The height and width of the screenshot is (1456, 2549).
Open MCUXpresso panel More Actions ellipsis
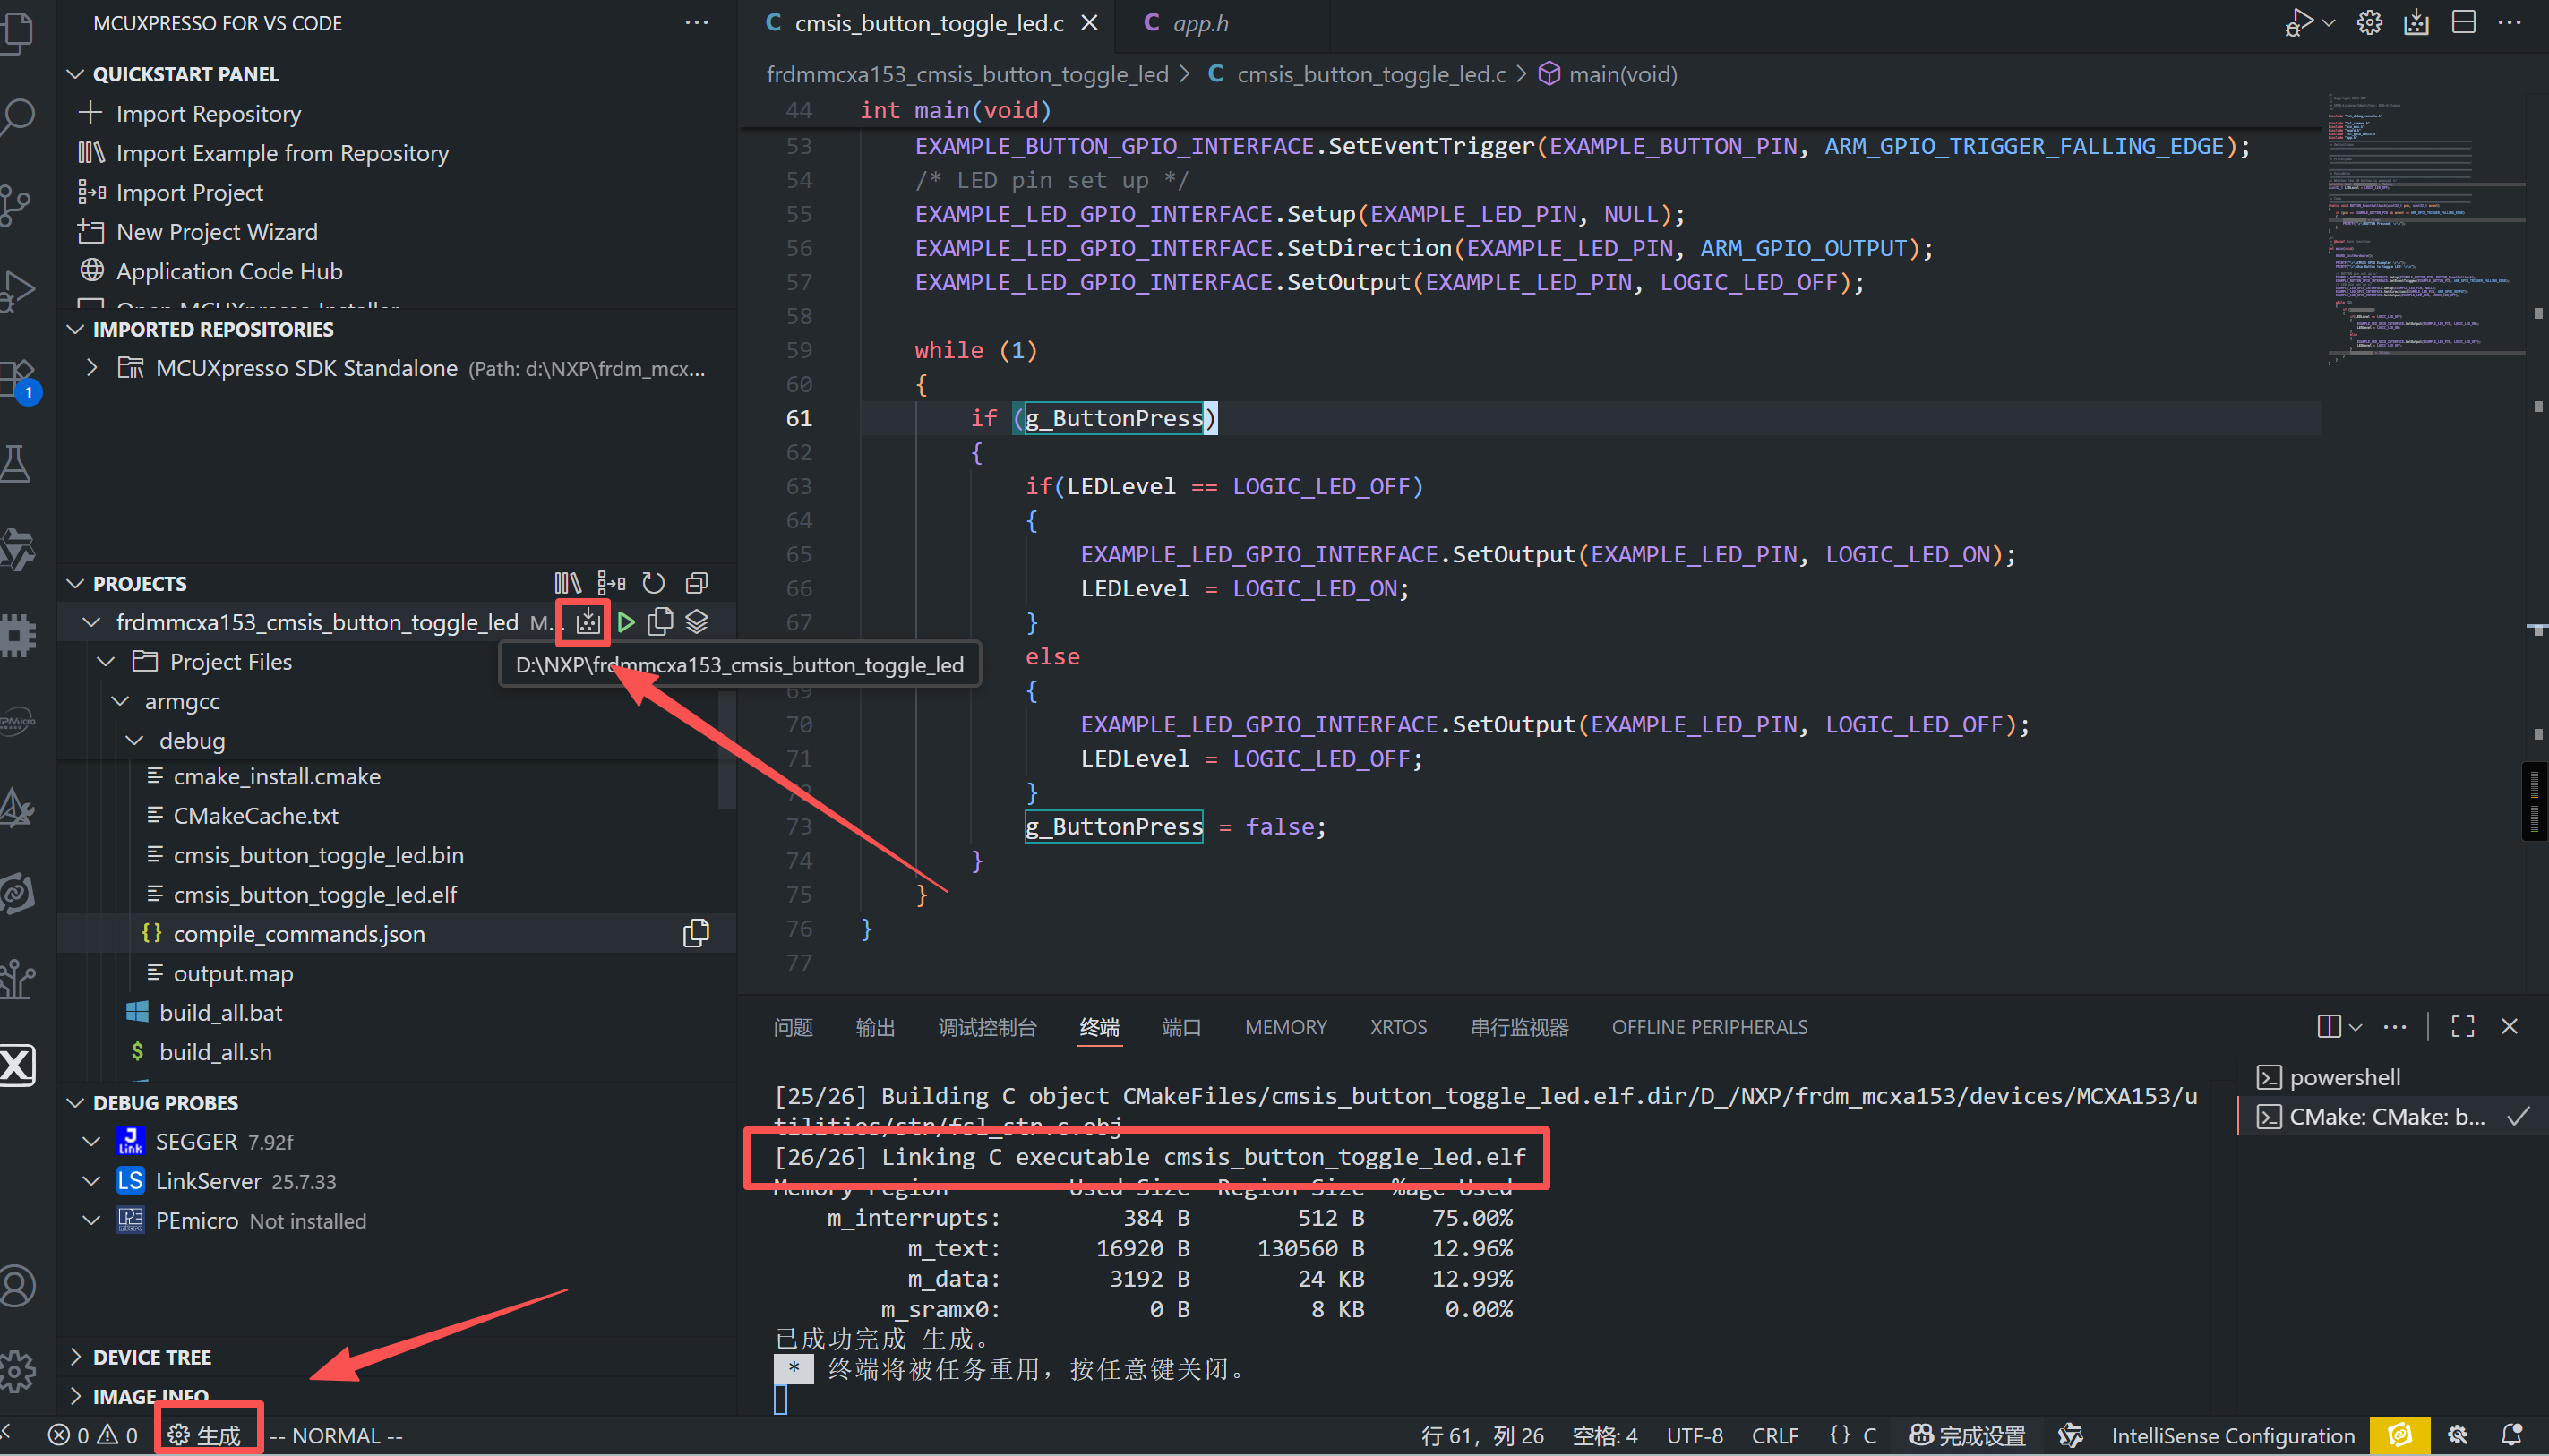[697, 23]
